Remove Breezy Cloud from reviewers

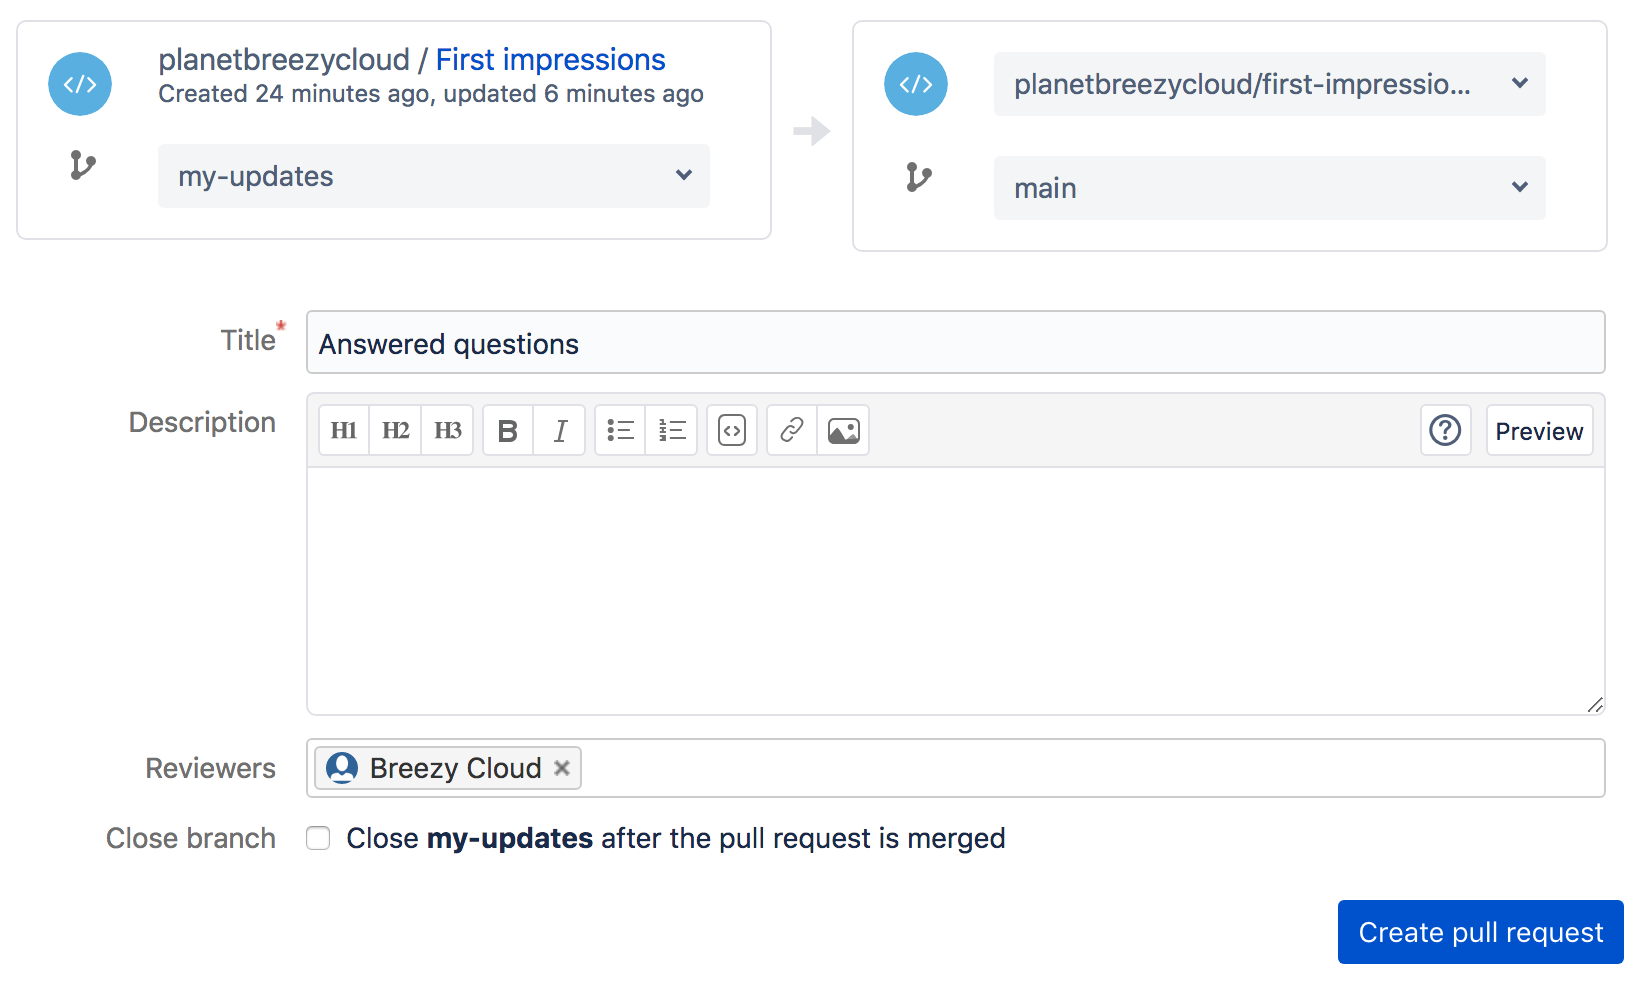[x=562, y=768]
